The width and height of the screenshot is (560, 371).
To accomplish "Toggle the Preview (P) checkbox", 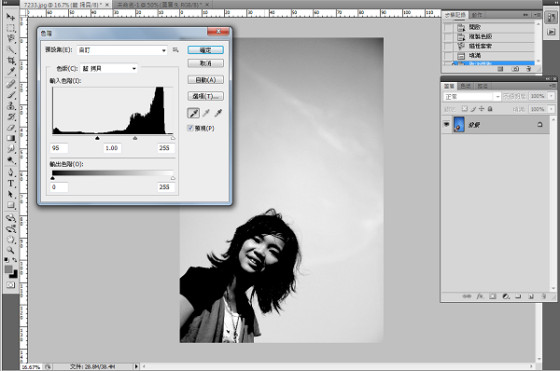I will (x=191, y=128).
